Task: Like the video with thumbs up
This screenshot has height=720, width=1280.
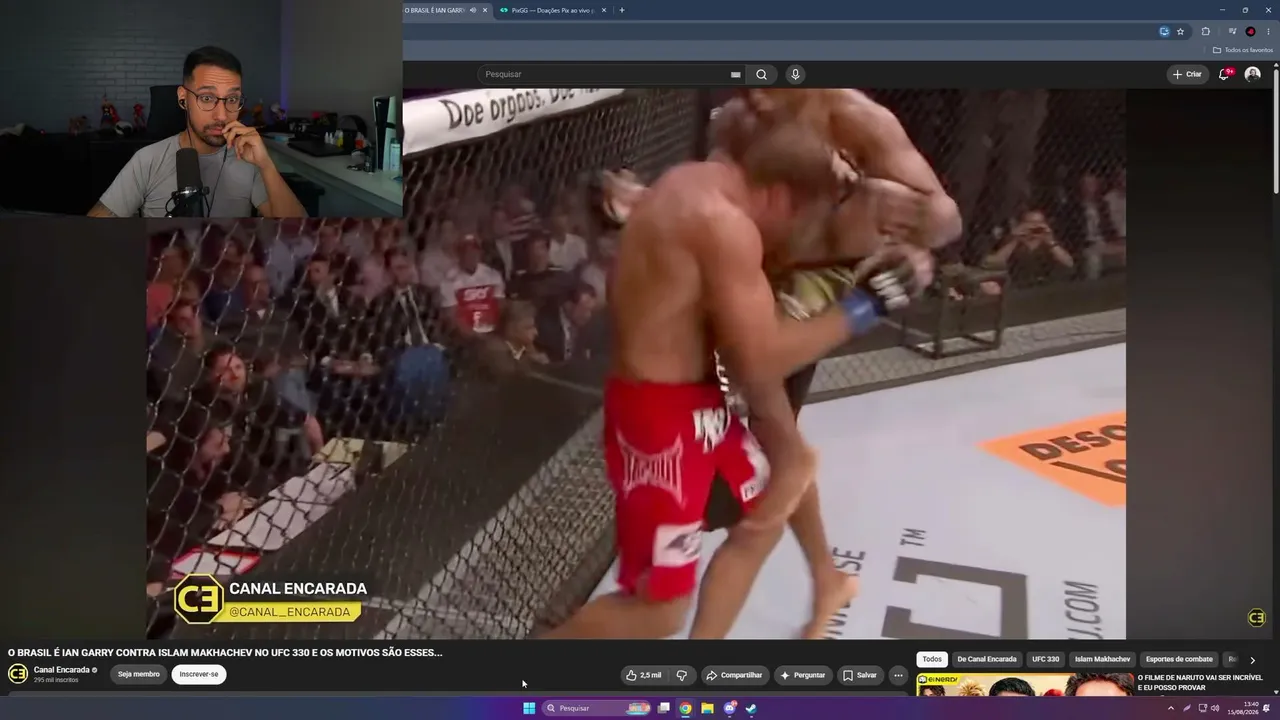Action: pyautogui.click(x=643, y=675)
